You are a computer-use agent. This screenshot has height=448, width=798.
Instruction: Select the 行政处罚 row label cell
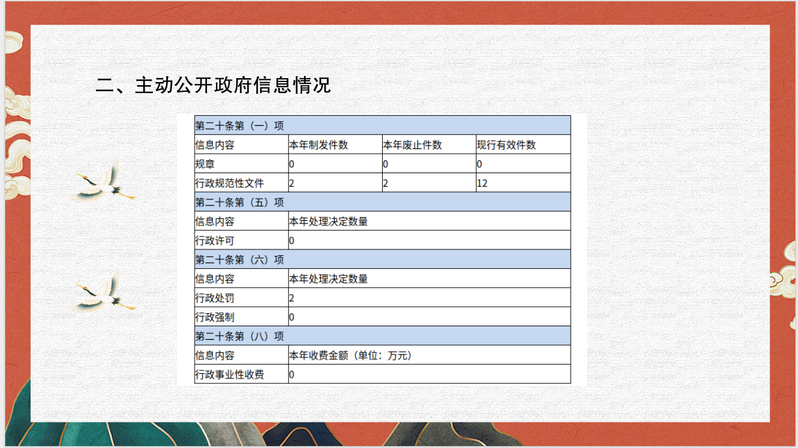tap(240, 298)
